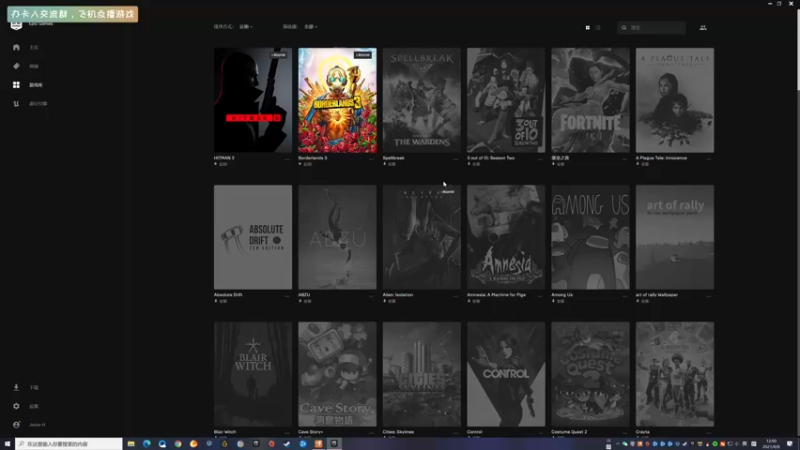Install ABZU via its install link

click(305, 301)
